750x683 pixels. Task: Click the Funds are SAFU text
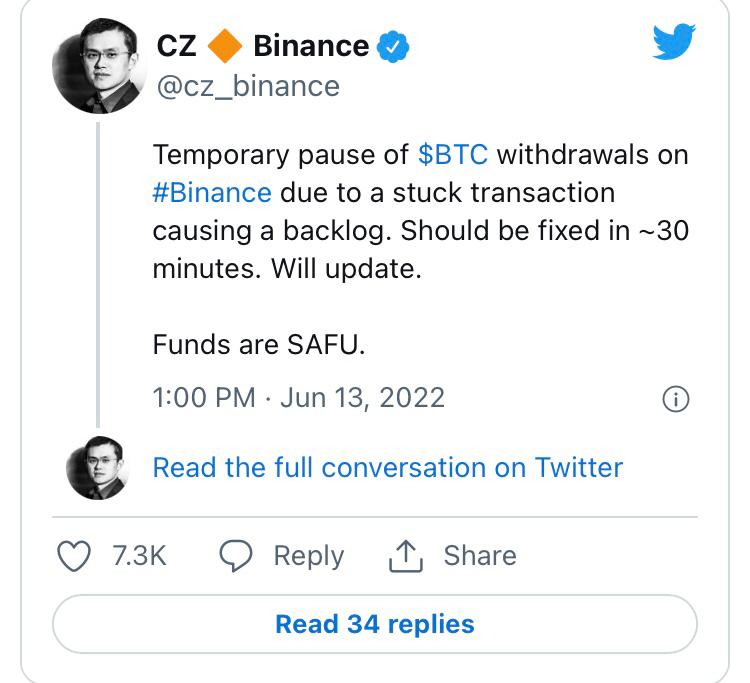coord(259,345)
